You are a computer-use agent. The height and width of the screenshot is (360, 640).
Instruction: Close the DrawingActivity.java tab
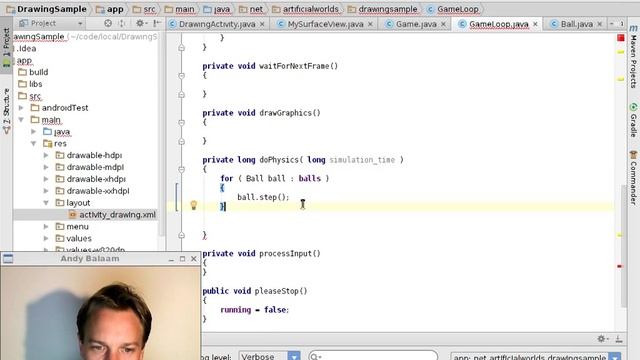tap(262, 24)
